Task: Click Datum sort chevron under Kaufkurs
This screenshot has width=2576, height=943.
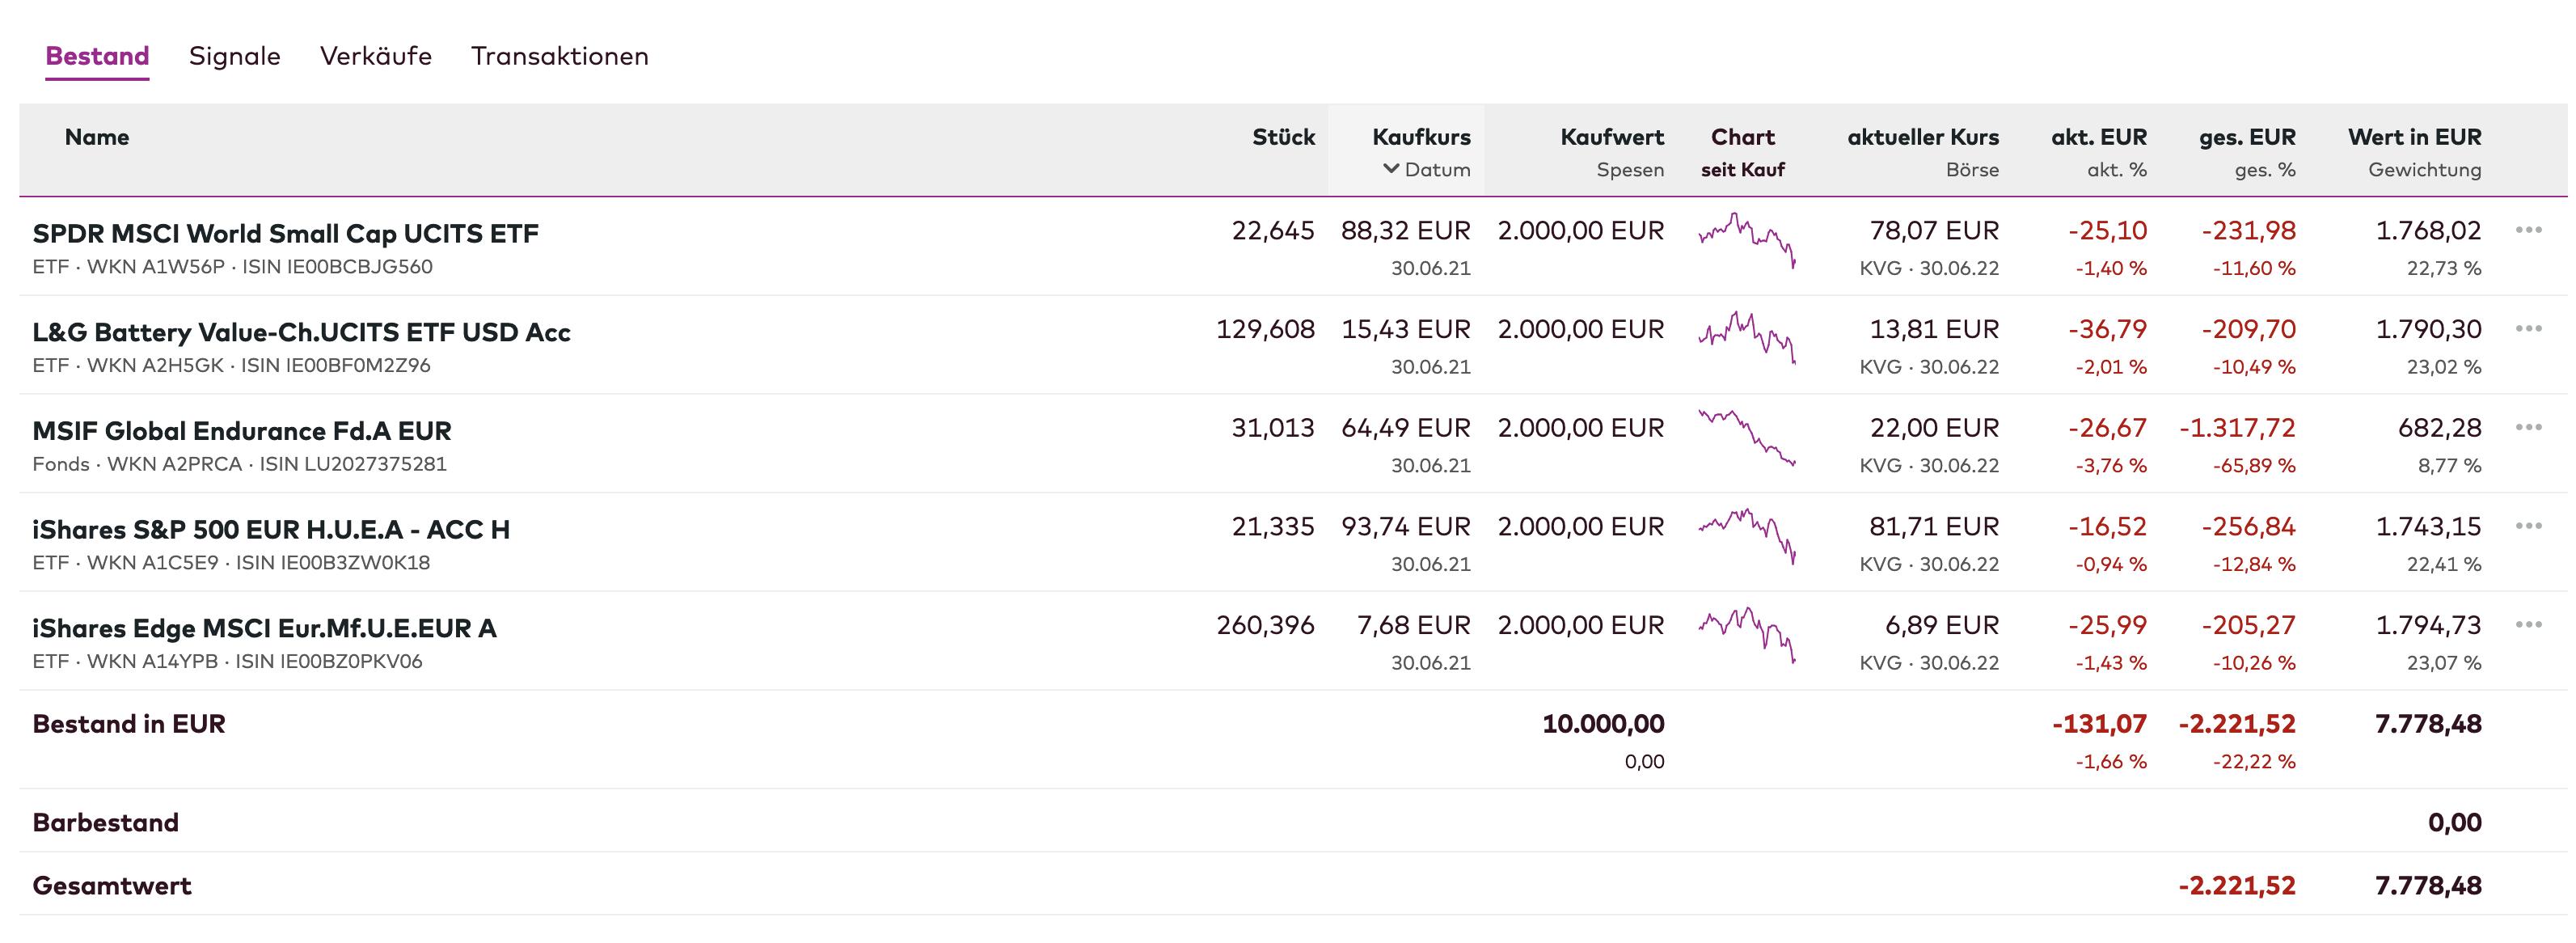Action: coord(1391,169)
